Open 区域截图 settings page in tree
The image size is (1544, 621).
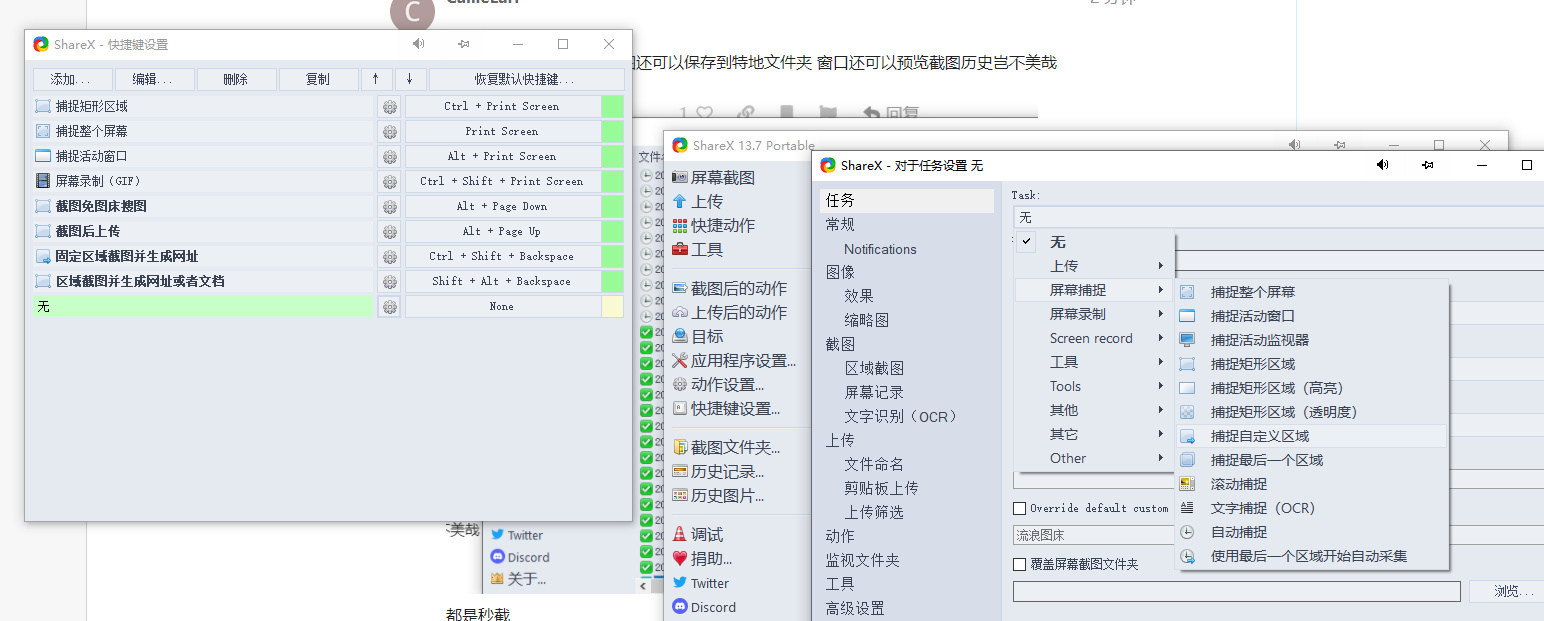point(874,368)
